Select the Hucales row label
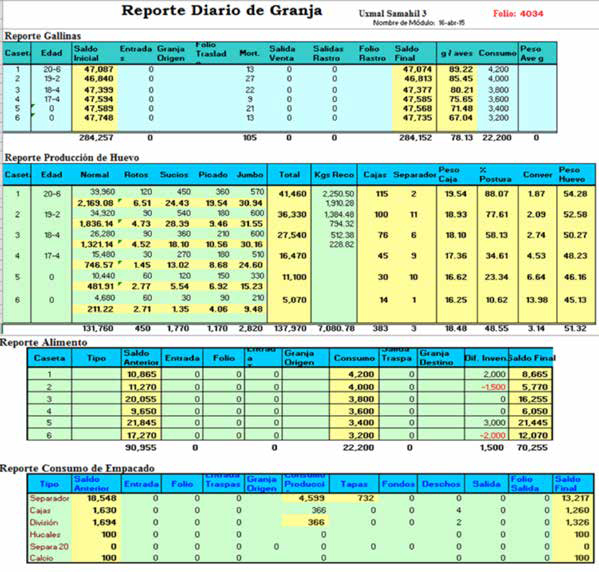This screenshot has width=600, height=572. point(45,535)
